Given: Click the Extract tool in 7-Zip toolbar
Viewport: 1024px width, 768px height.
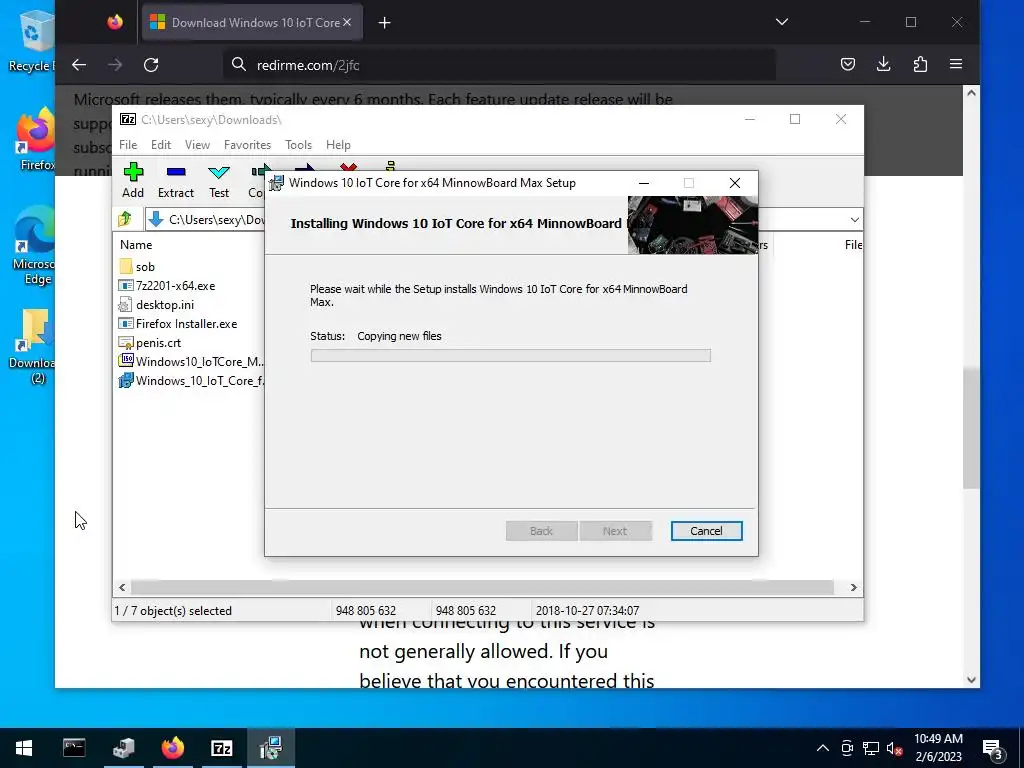Looking at the screenshot, I should click(x=176, y=180).
